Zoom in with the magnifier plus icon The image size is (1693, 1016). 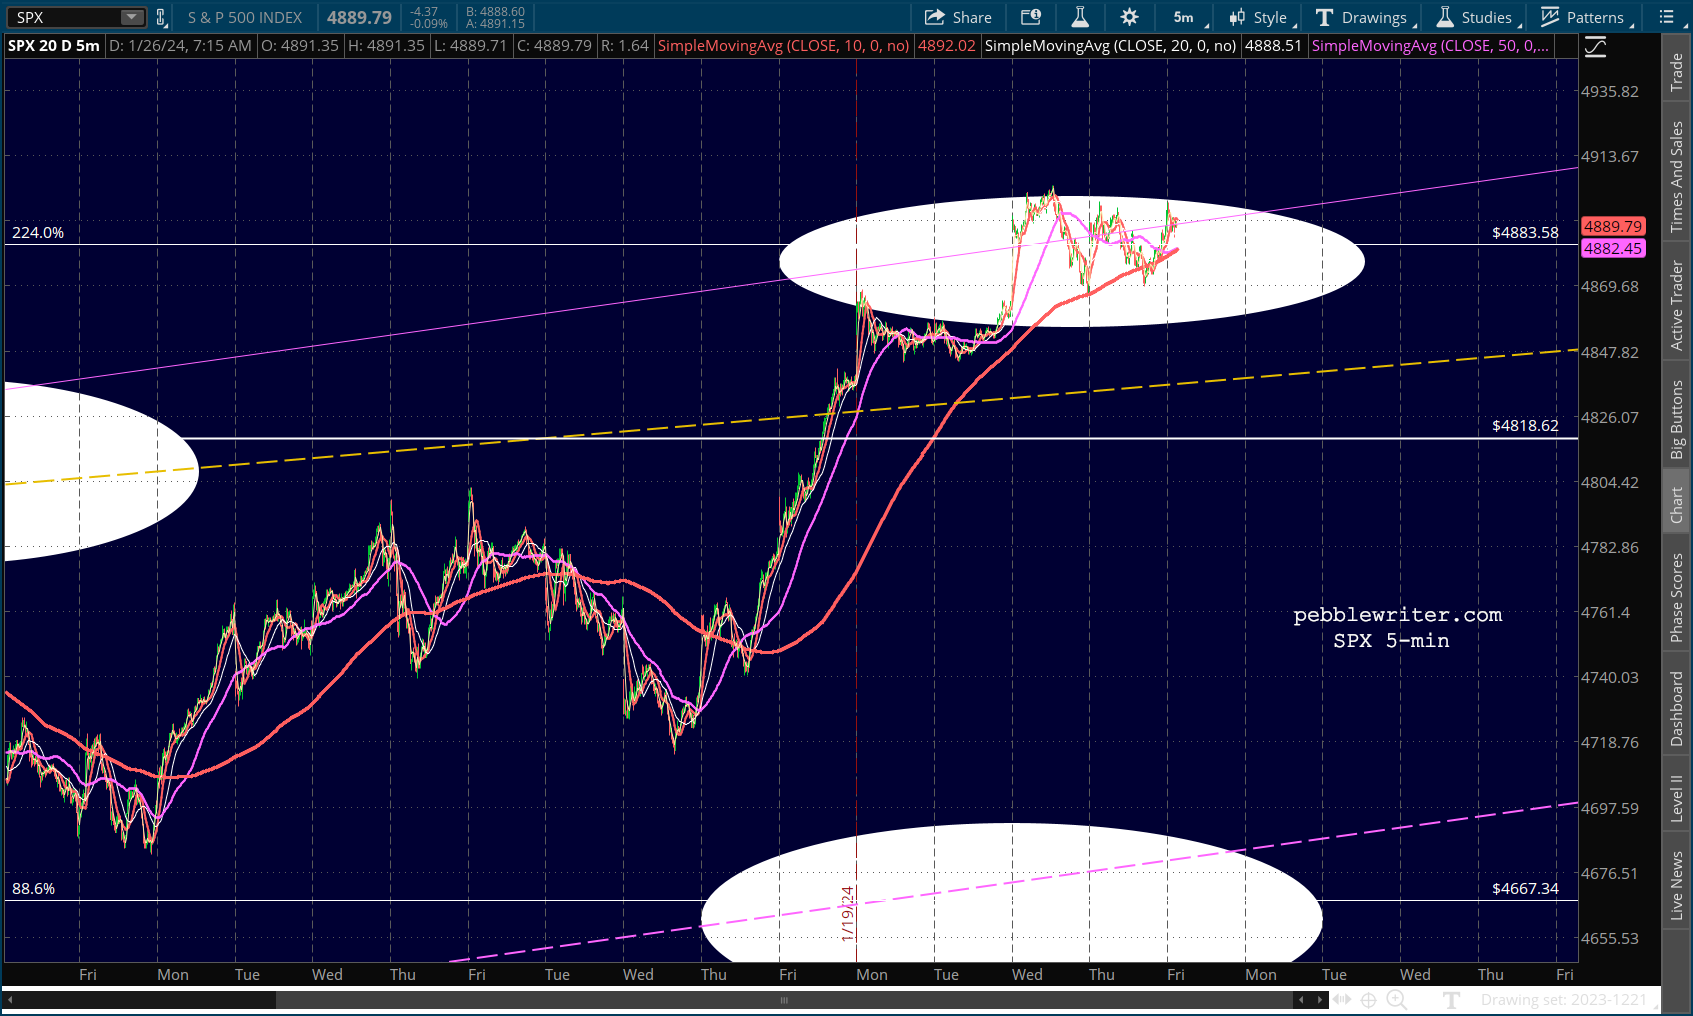[x=1396, y=999]
